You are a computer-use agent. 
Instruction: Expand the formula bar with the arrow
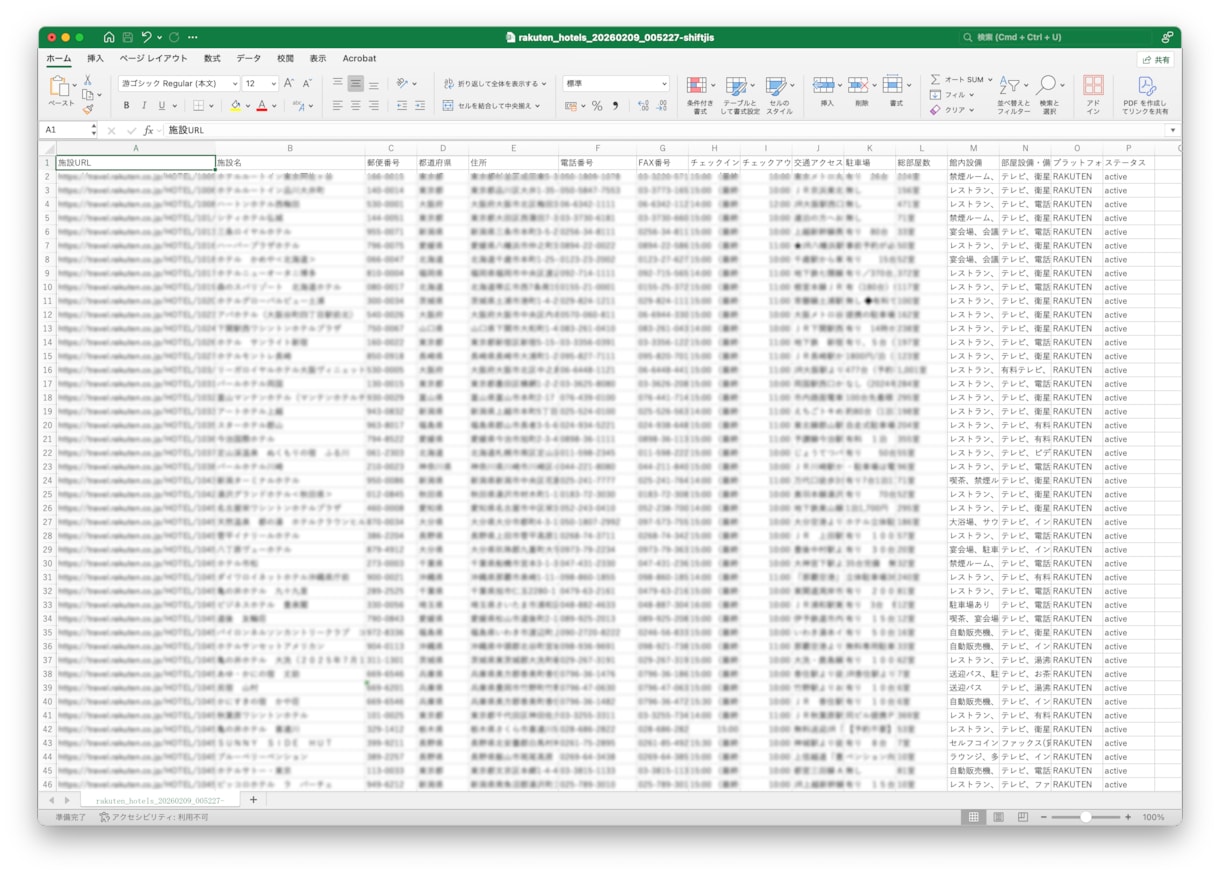1173,130
